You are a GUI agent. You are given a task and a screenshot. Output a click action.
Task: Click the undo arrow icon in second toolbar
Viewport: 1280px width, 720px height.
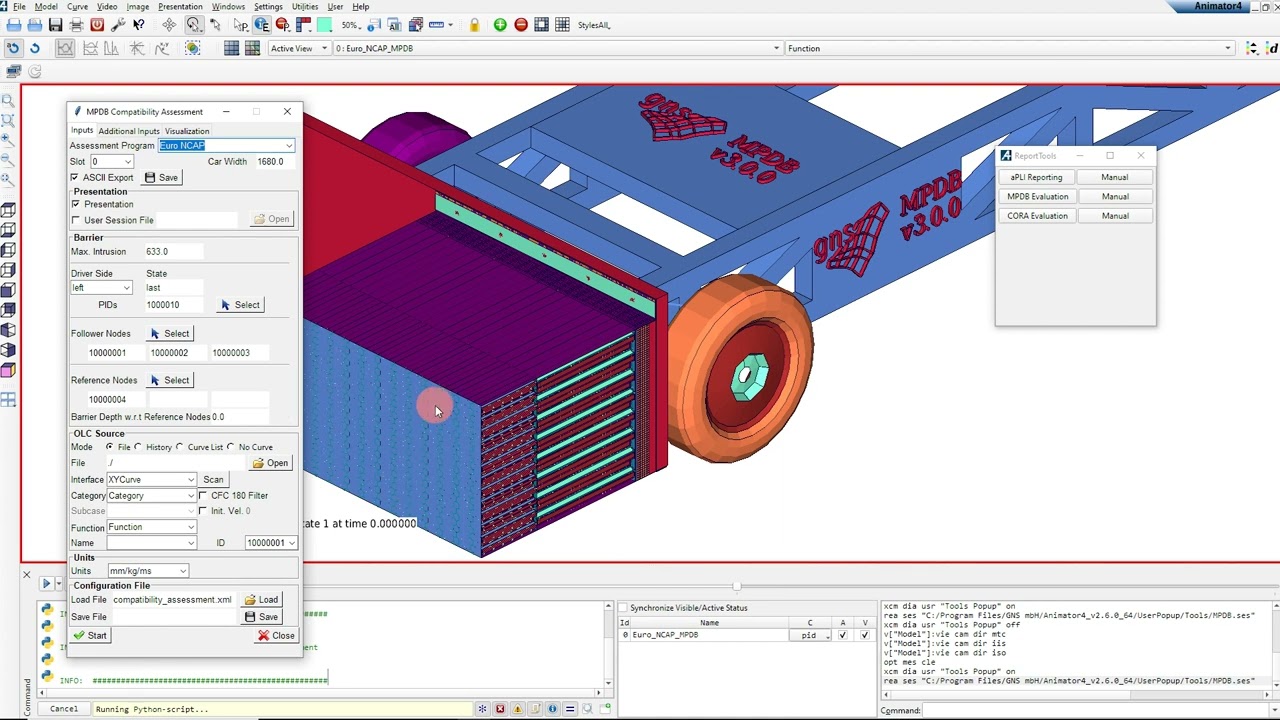[13, 48]
